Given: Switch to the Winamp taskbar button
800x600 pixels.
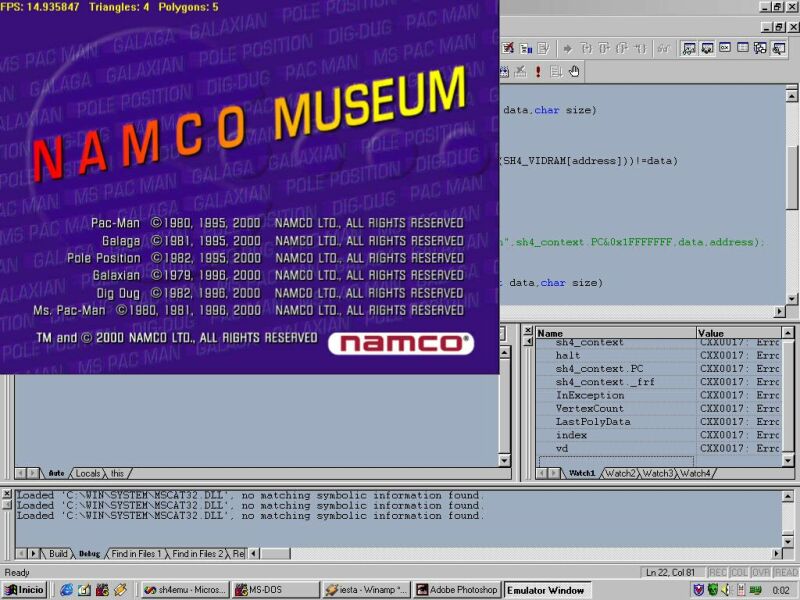Looking at the screenshot, I should [366, 590].
